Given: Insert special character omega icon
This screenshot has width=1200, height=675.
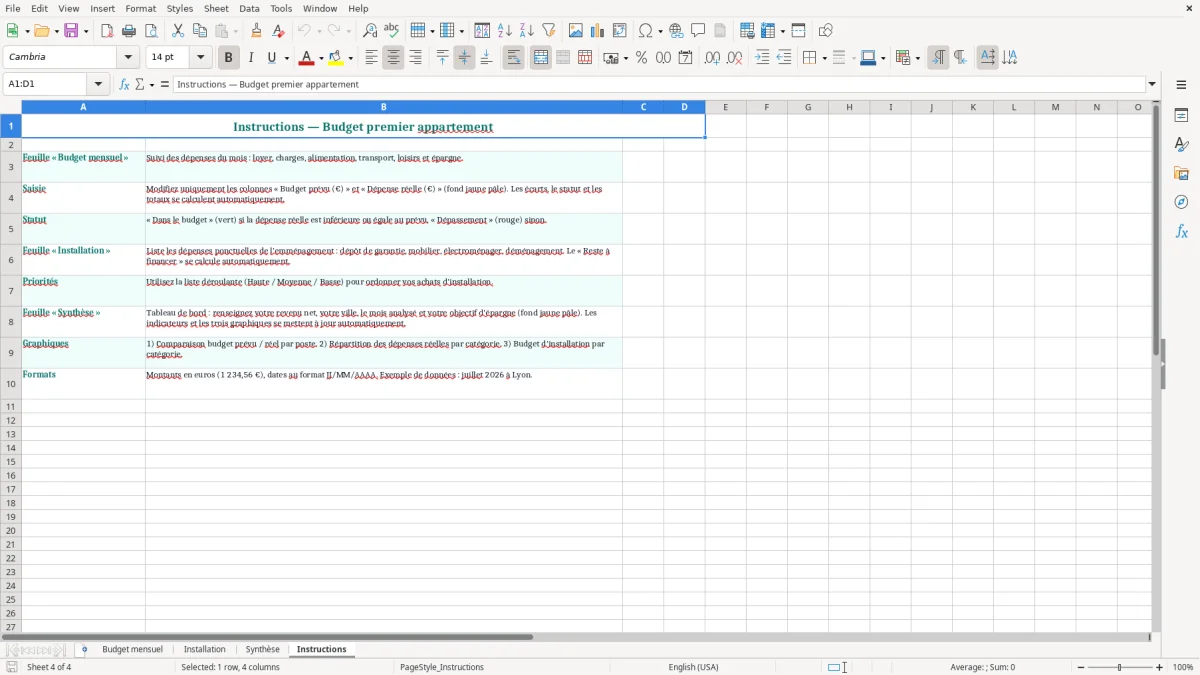Looking at the screenshot, I should 645,31.
